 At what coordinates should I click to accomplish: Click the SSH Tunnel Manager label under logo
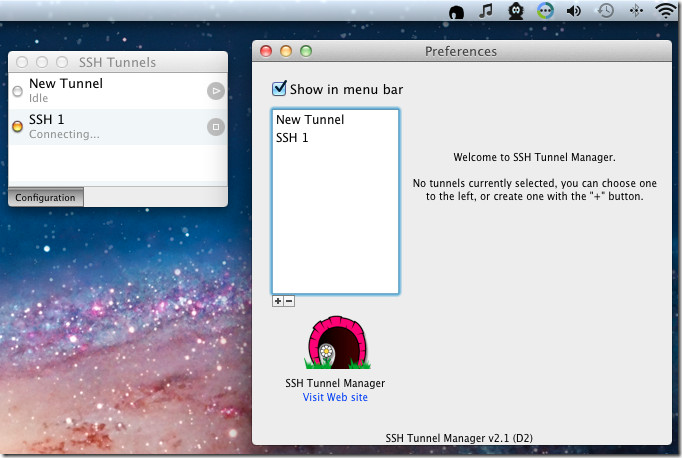click(x=335, y=383)
